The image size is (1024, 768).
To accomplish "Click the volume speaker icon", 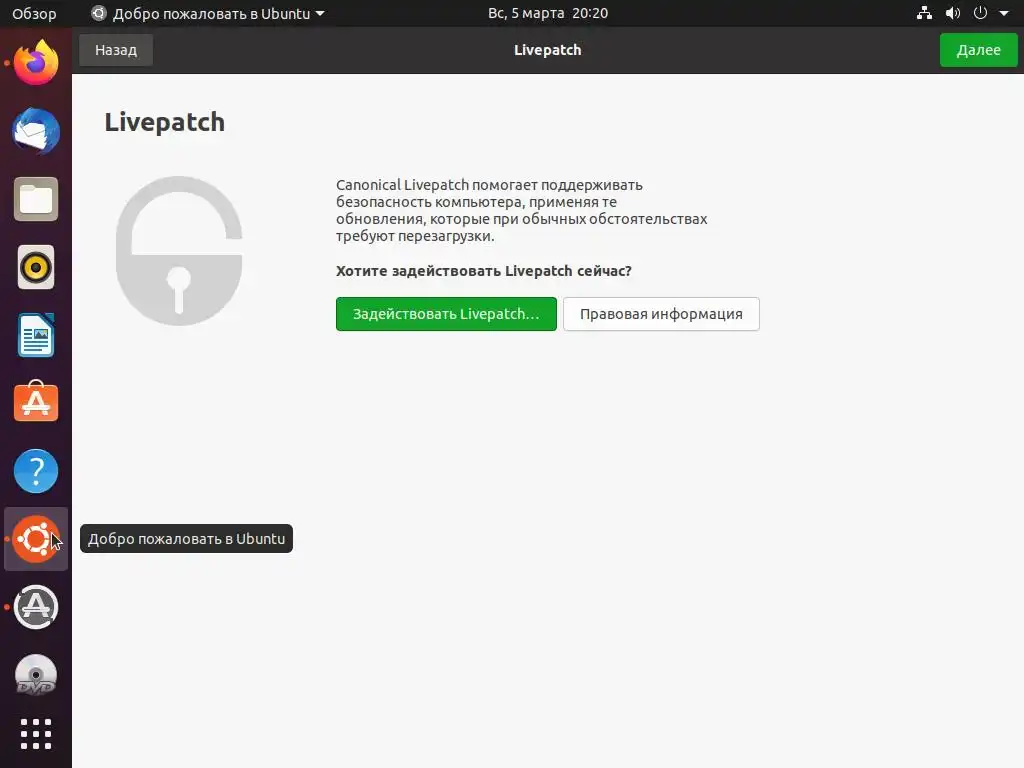I will pyautogui.click(x=953, y=13).
